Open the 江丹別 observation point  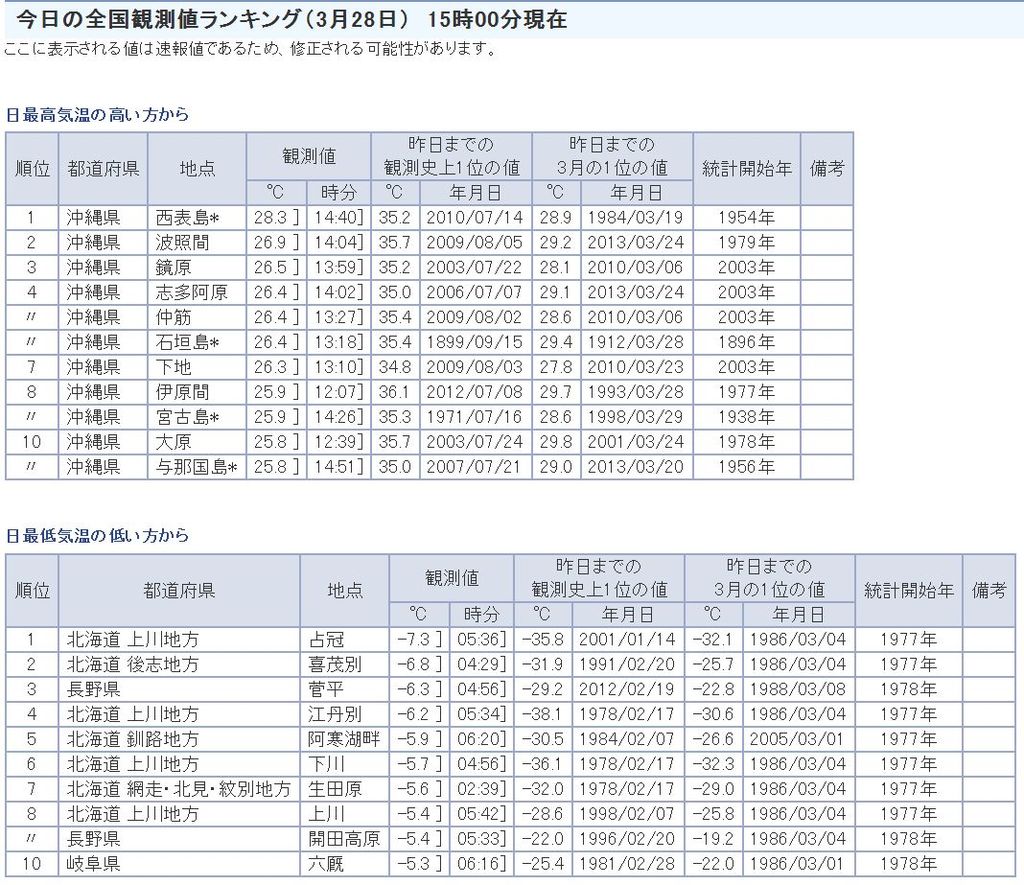click(331, 714)
